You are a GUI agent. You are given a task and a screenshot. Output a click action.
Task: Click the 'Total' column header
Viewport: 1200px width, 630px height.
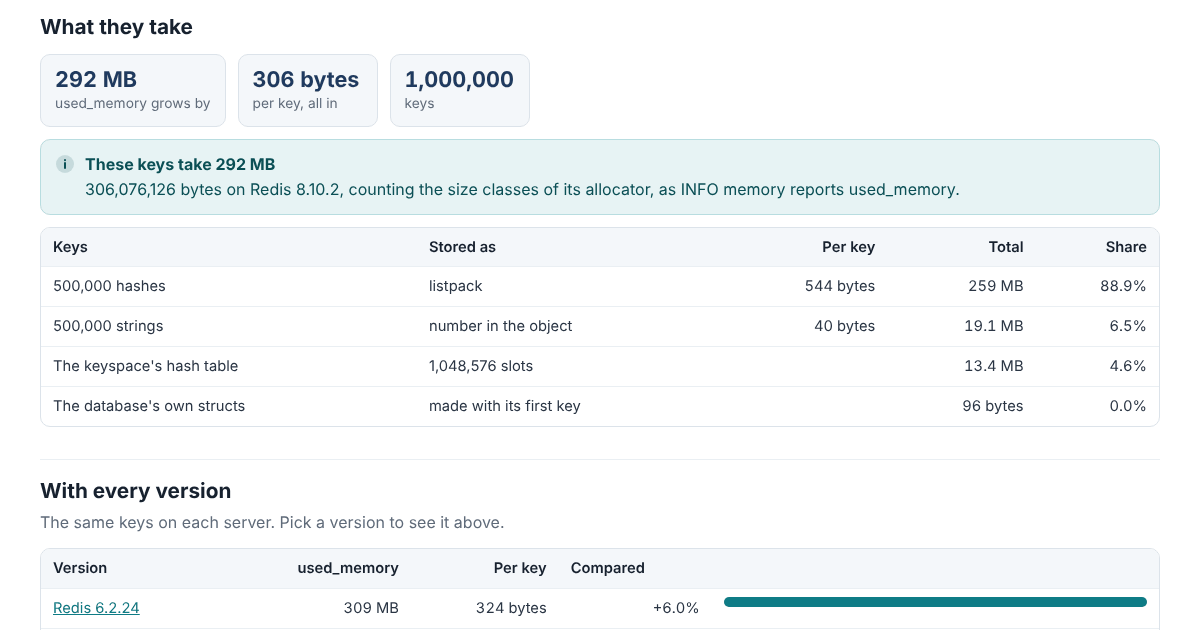coord(1006,247)
